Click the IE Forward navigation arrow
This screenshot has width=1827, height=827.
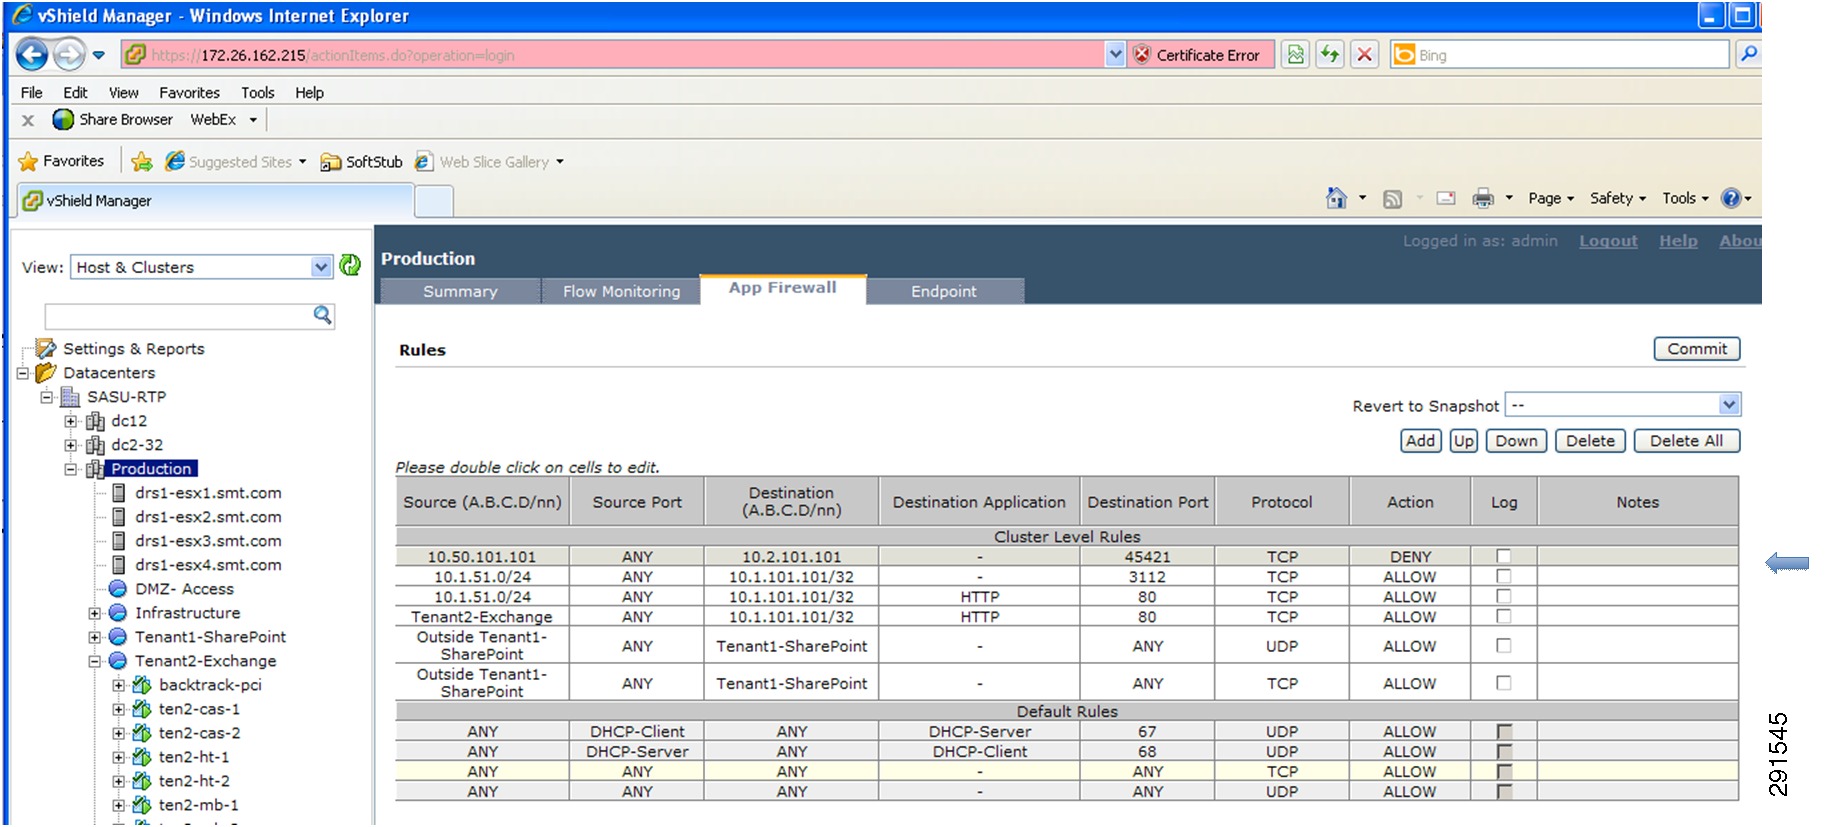click(69, 54)
